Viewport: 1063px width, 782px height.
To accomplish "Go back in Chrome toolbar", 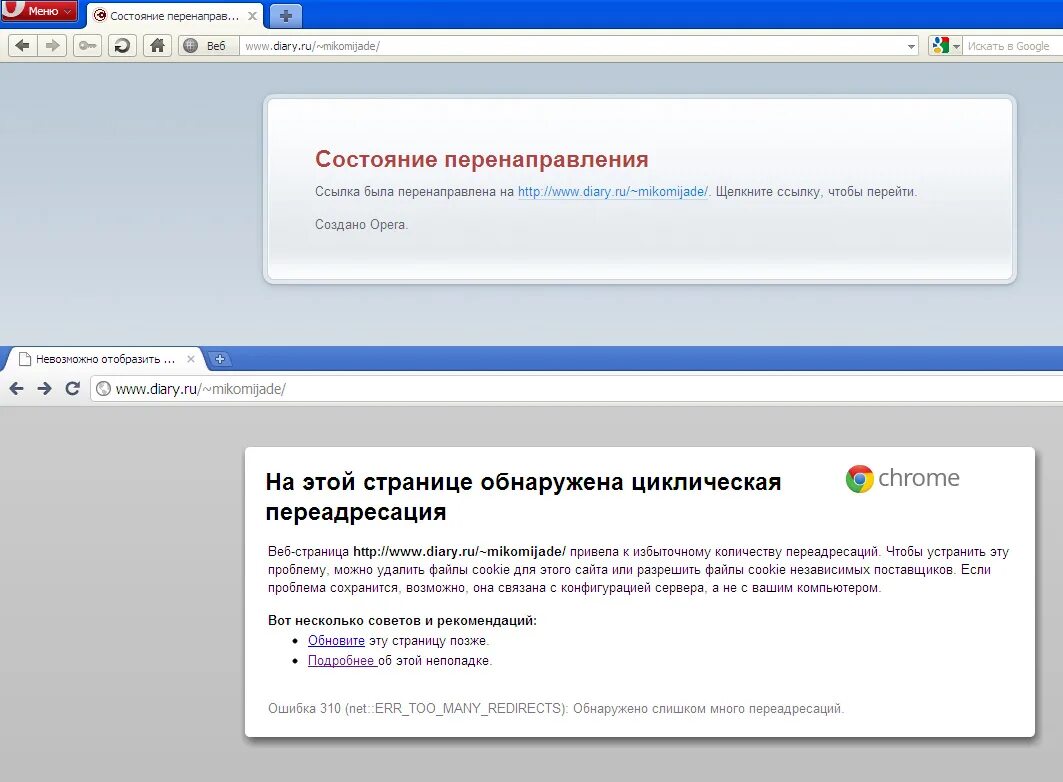I will click(x=16, y=388).
